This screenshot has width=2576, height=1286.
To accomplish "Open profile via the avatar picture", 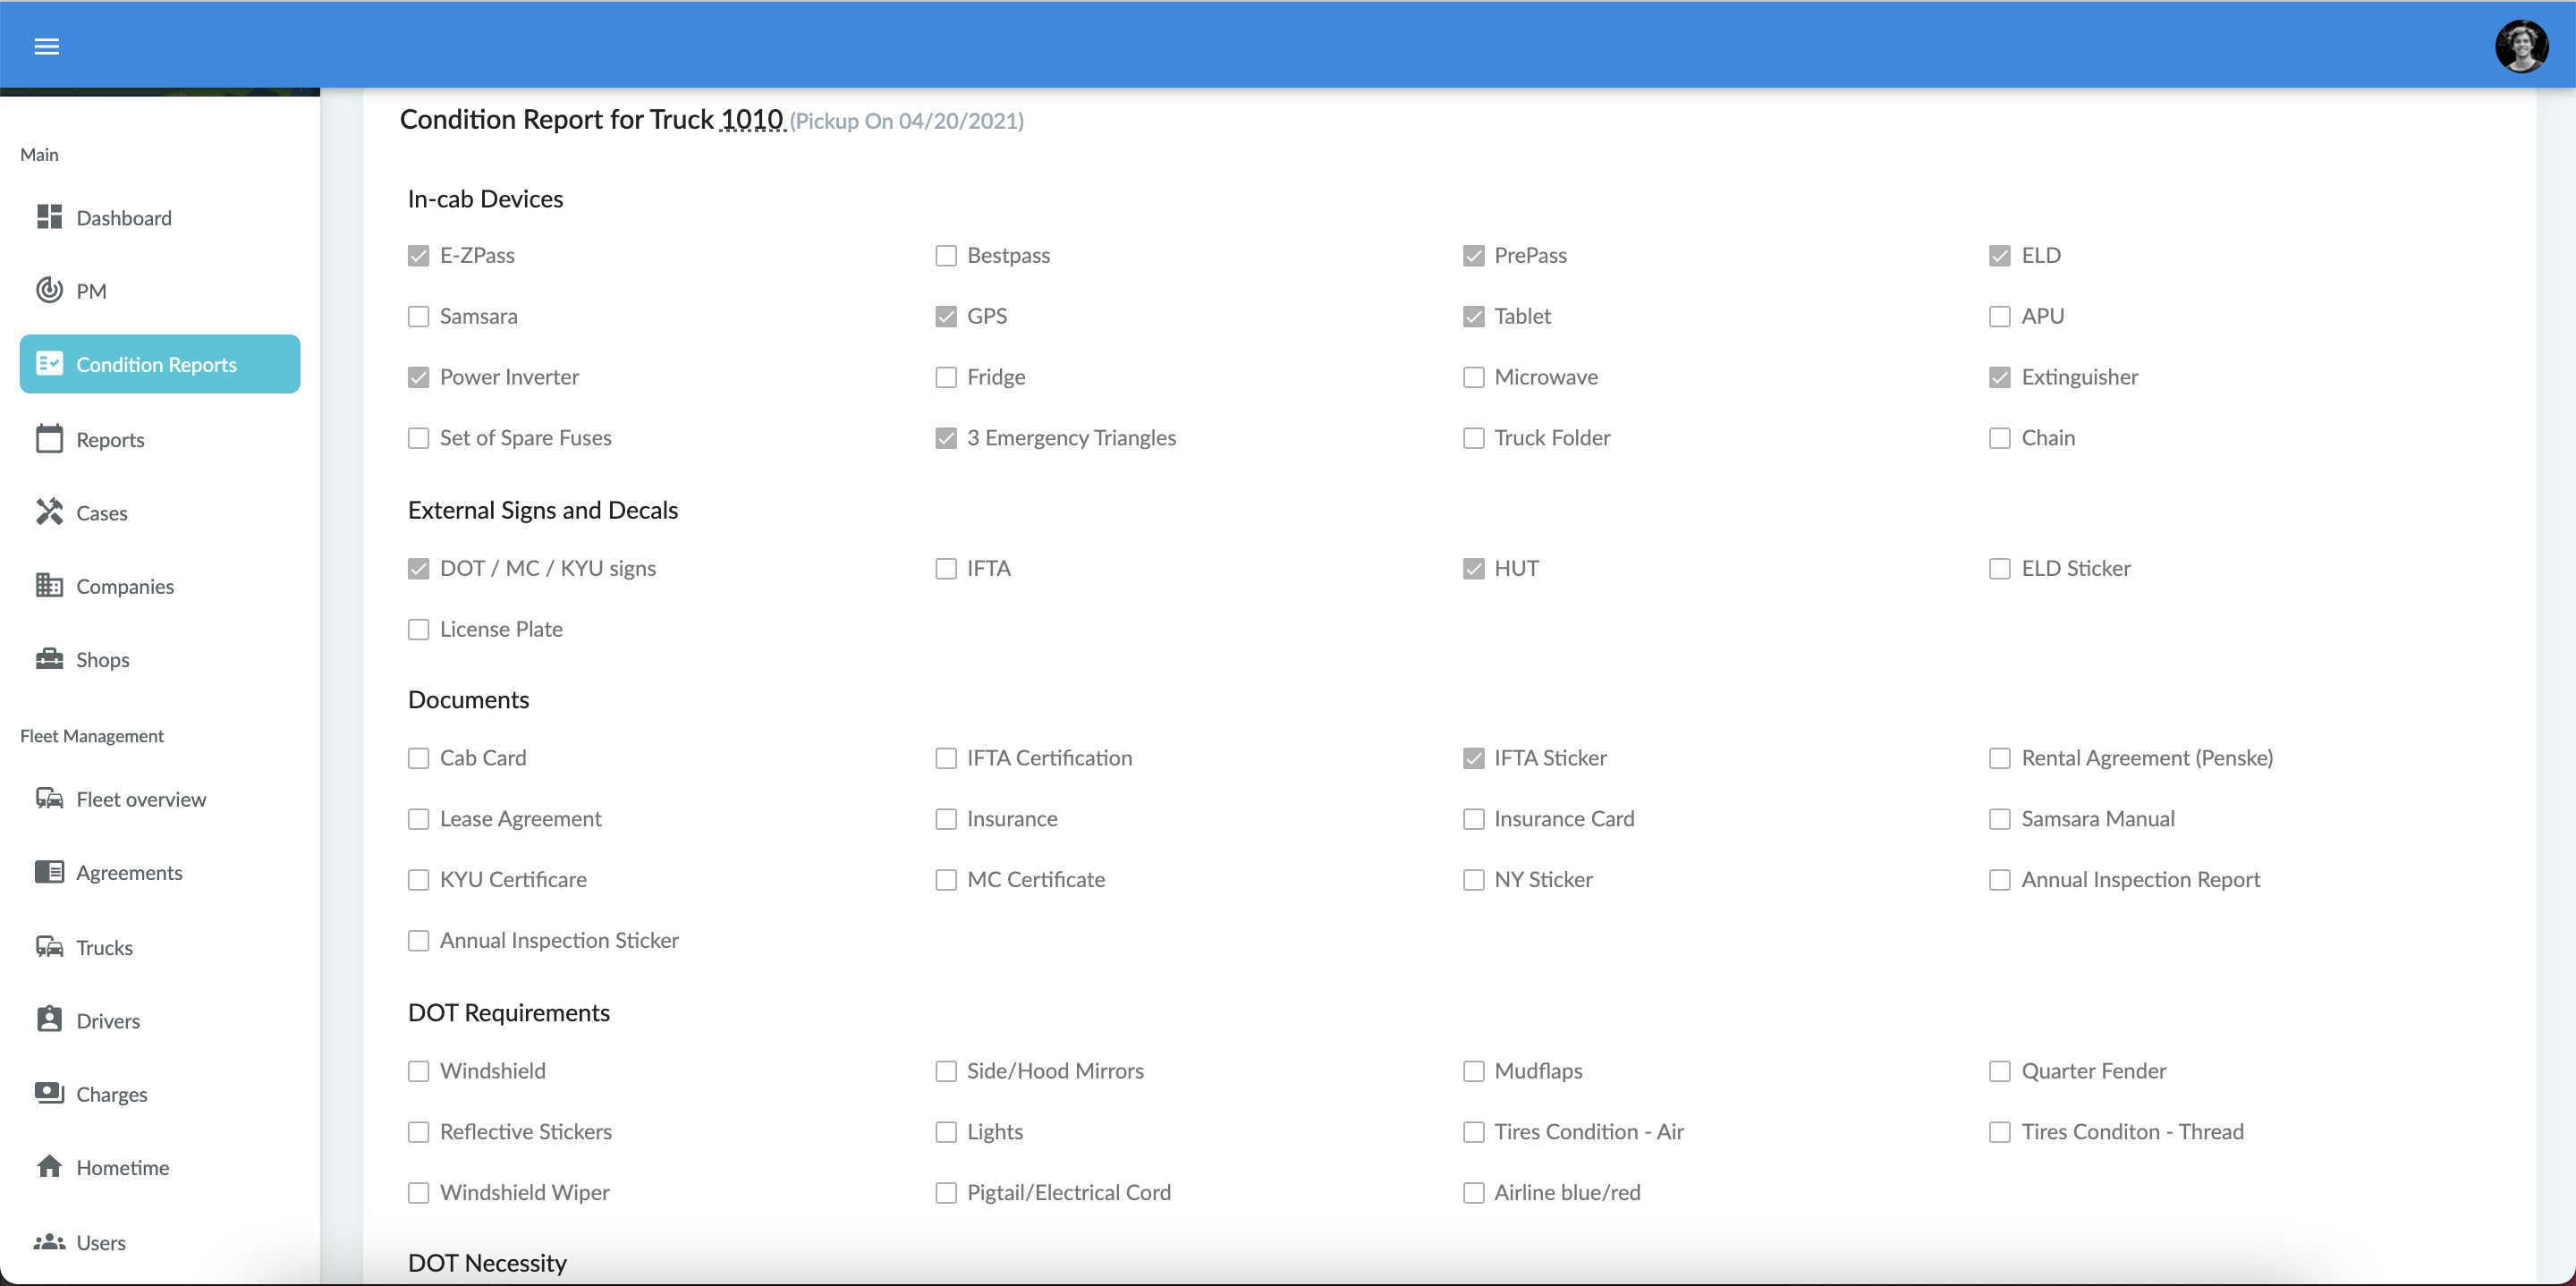I will point(2522,46).
